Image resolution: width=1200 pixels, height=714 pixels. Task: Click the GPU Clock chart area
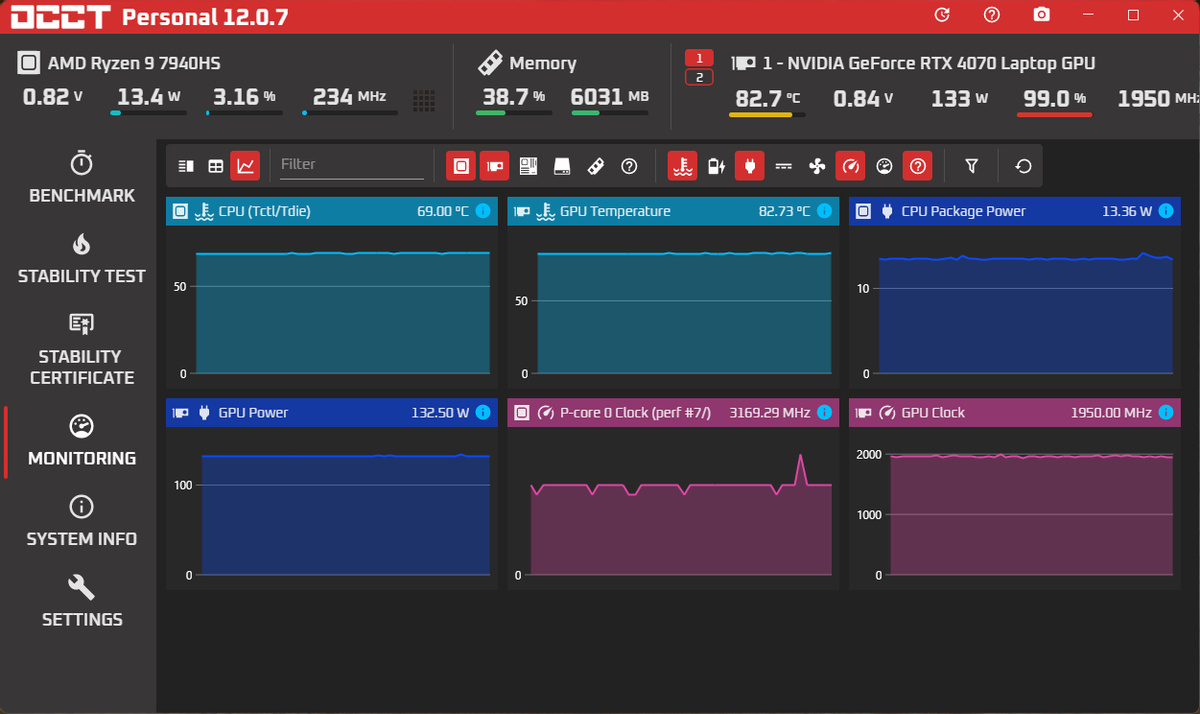point(1032,515)
